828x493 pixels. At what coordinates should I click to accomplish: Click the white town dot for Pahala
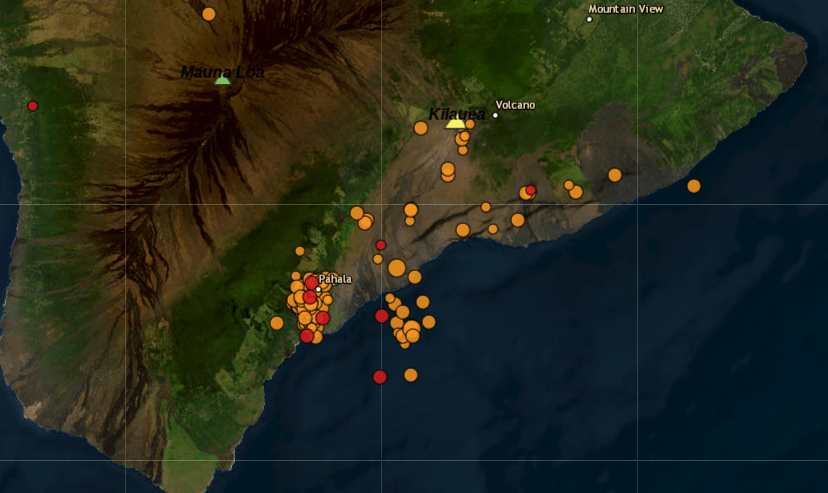coord(318,289)
